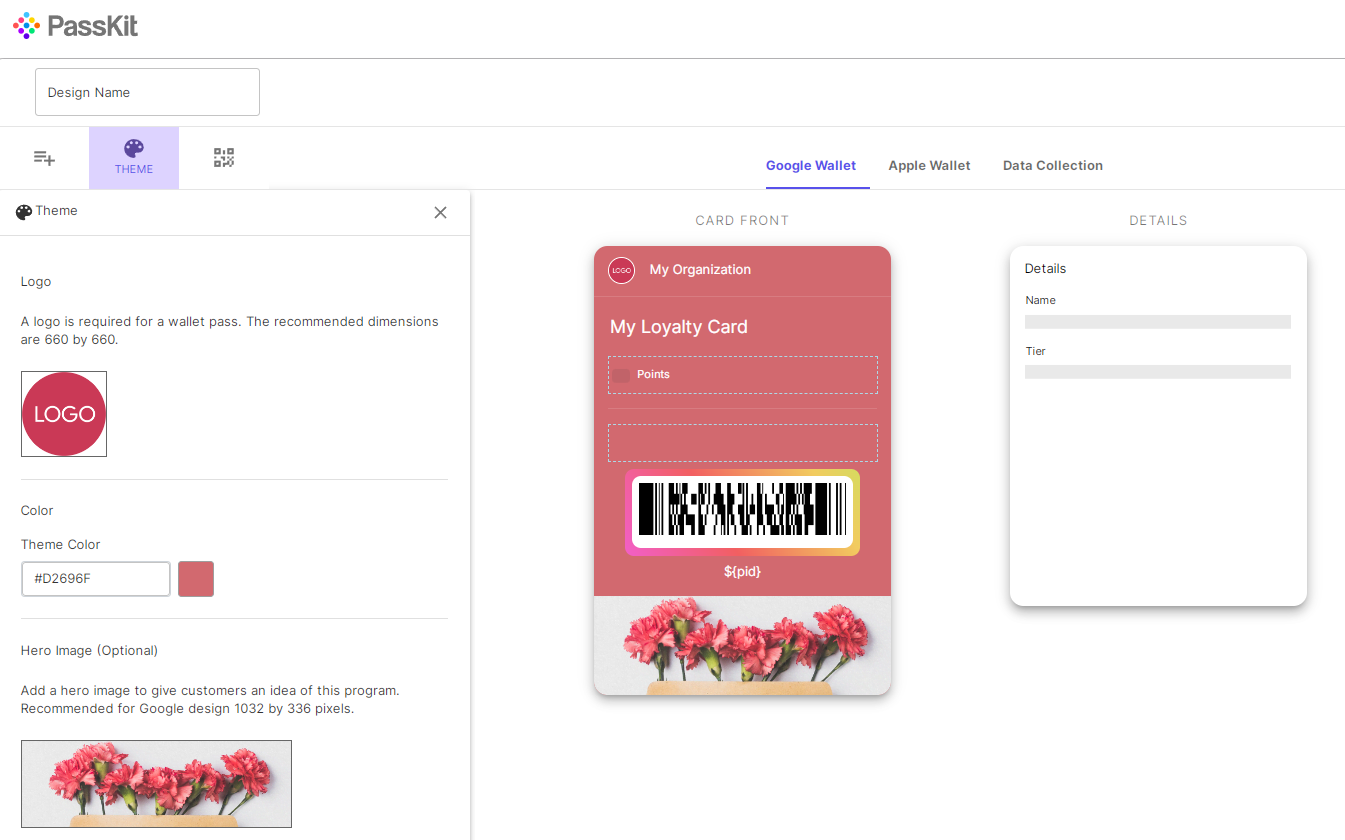Click the LOGO image upload thumbnail

point(64,414)
